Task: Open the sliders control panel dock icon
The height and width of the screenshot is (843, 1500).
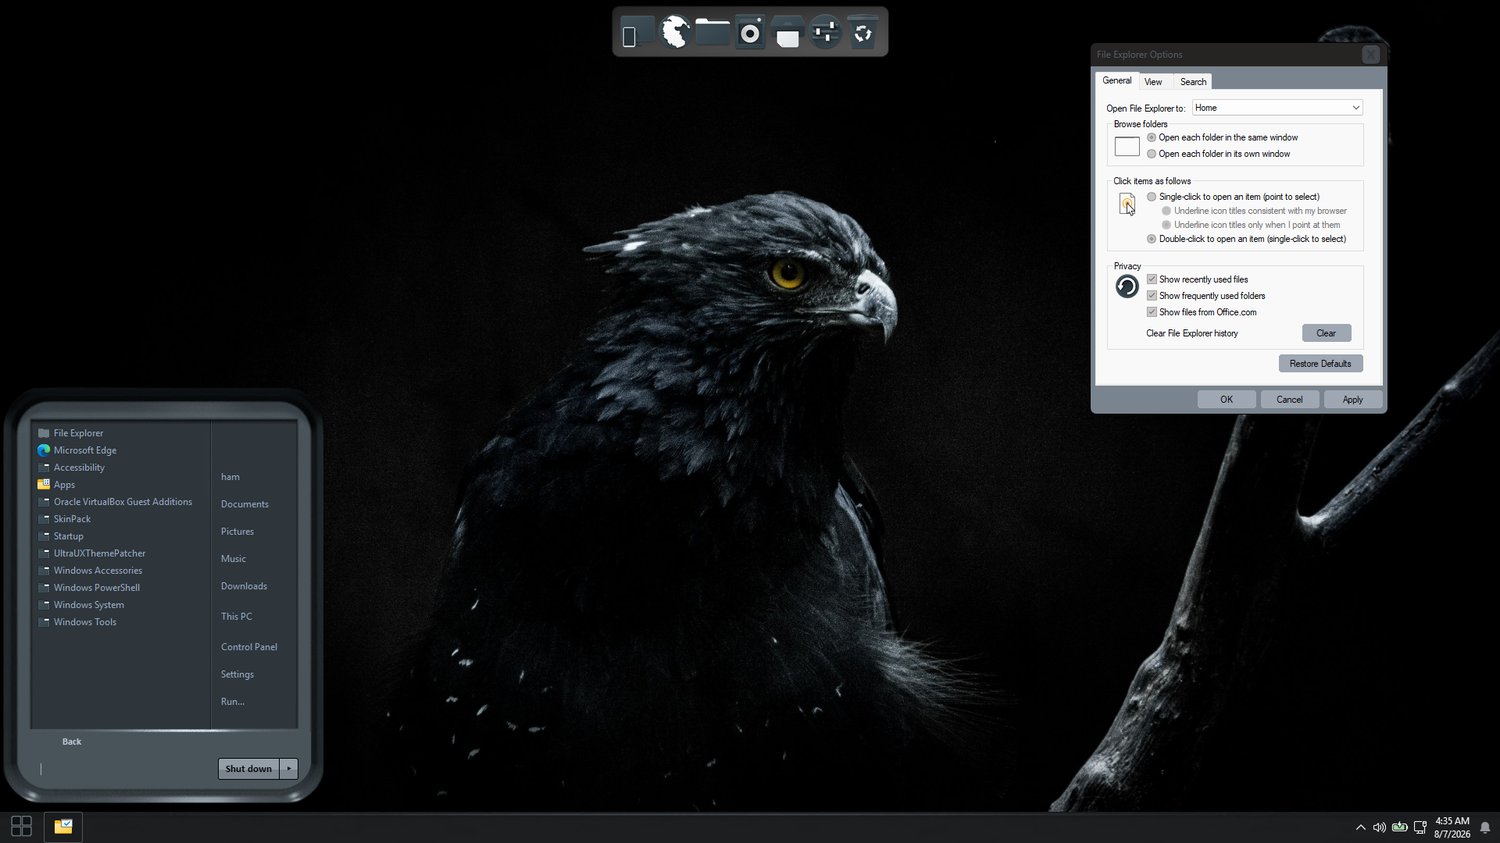Action: 825,32
